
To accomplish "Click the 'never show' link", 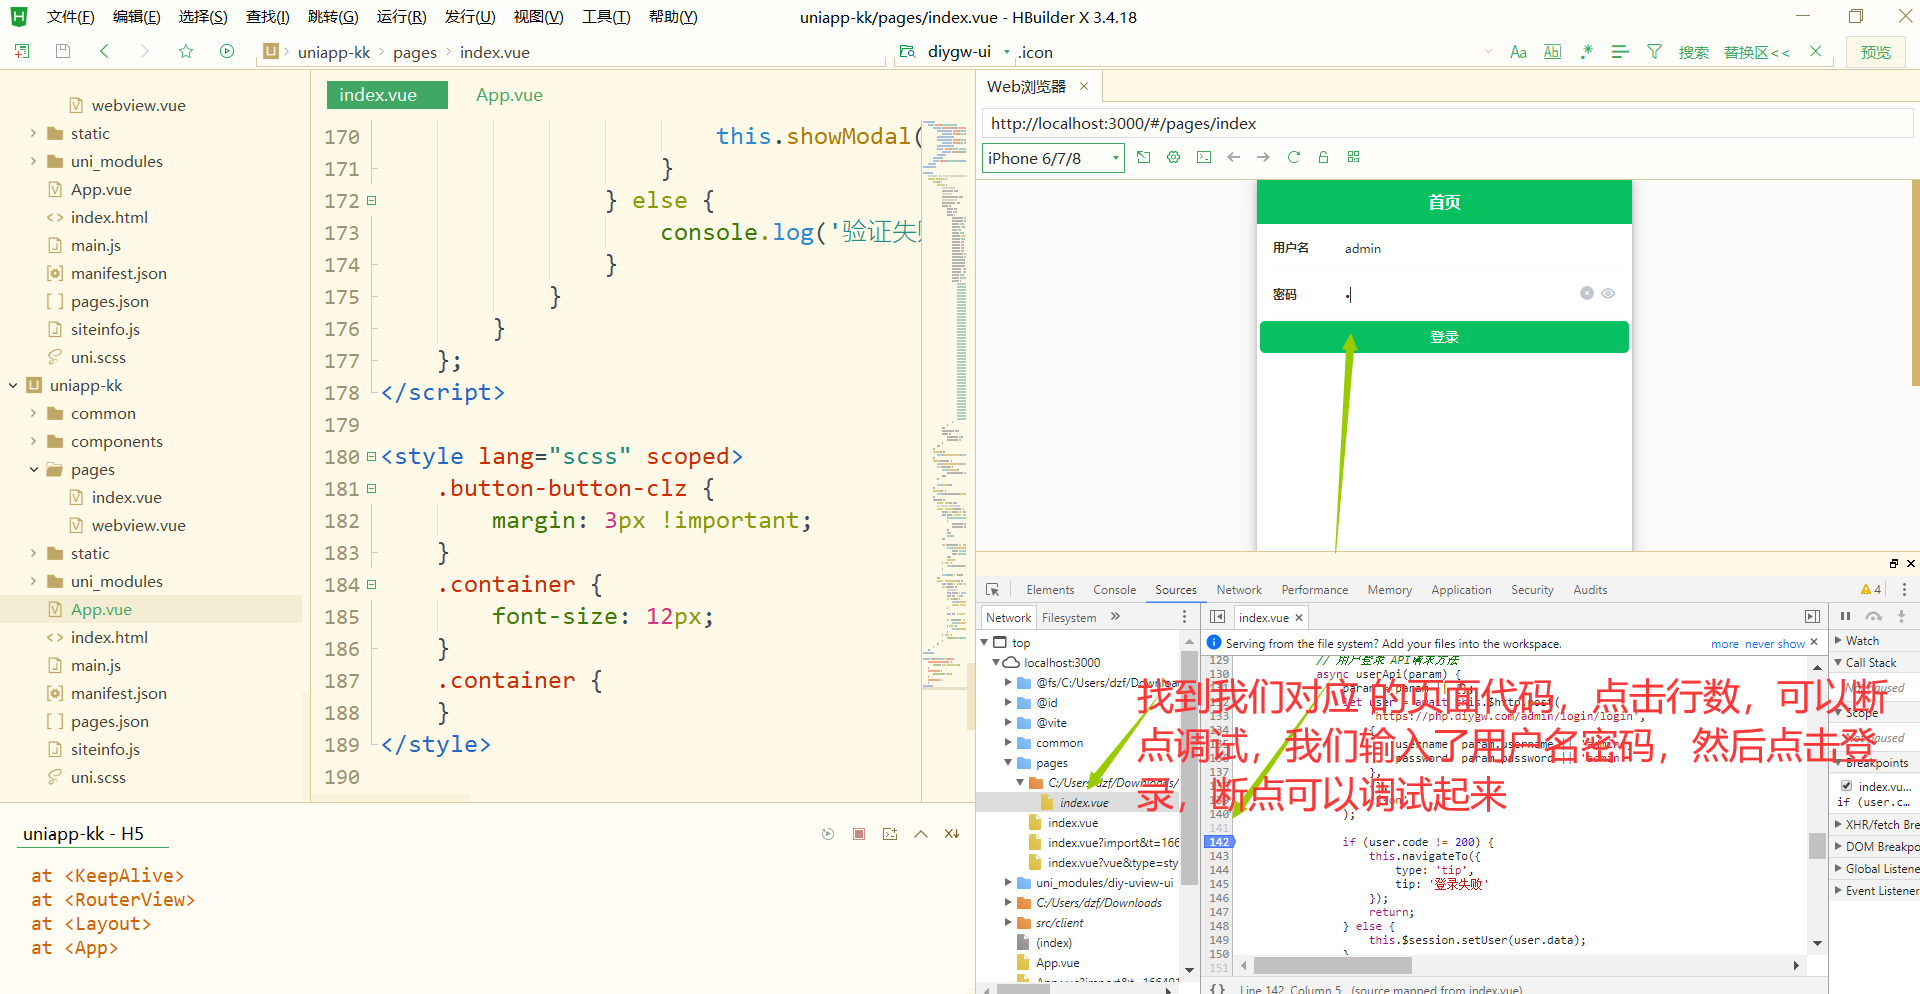I will point(1775,644).
